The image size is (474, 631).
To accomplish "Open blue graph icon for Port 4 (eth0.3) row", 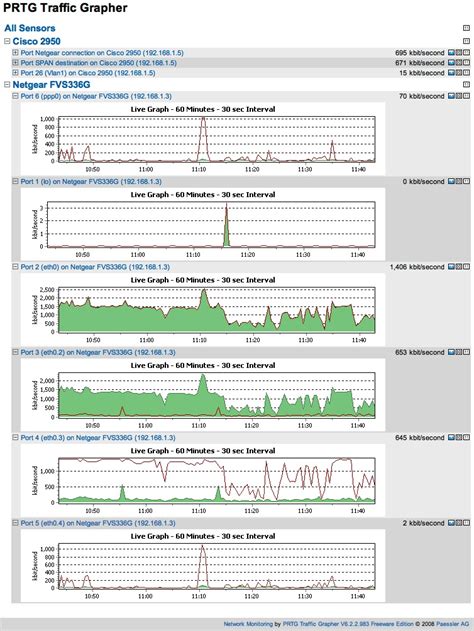I will 451,437.
